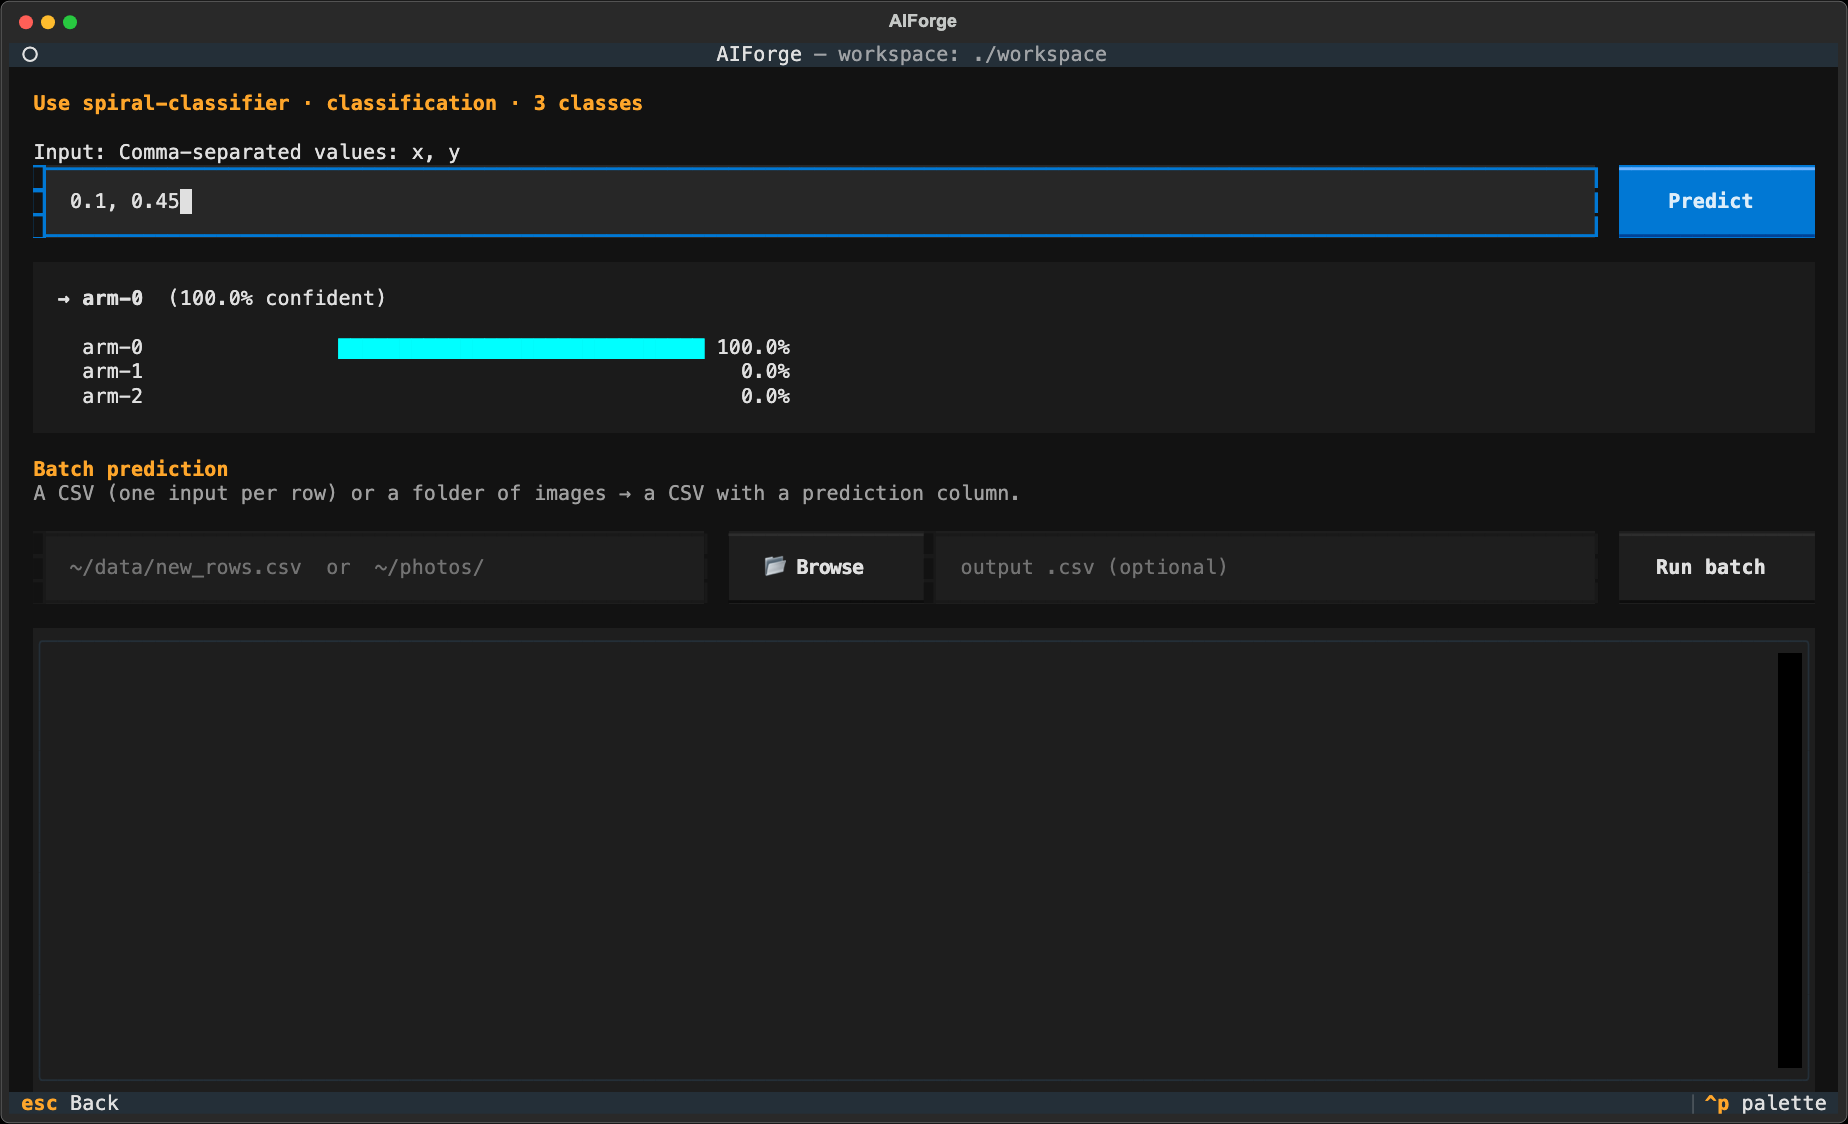This screenshot has height=1124, width=1848.
Task: Click the arm-2 class row label
Action: [x=112, y=396]
